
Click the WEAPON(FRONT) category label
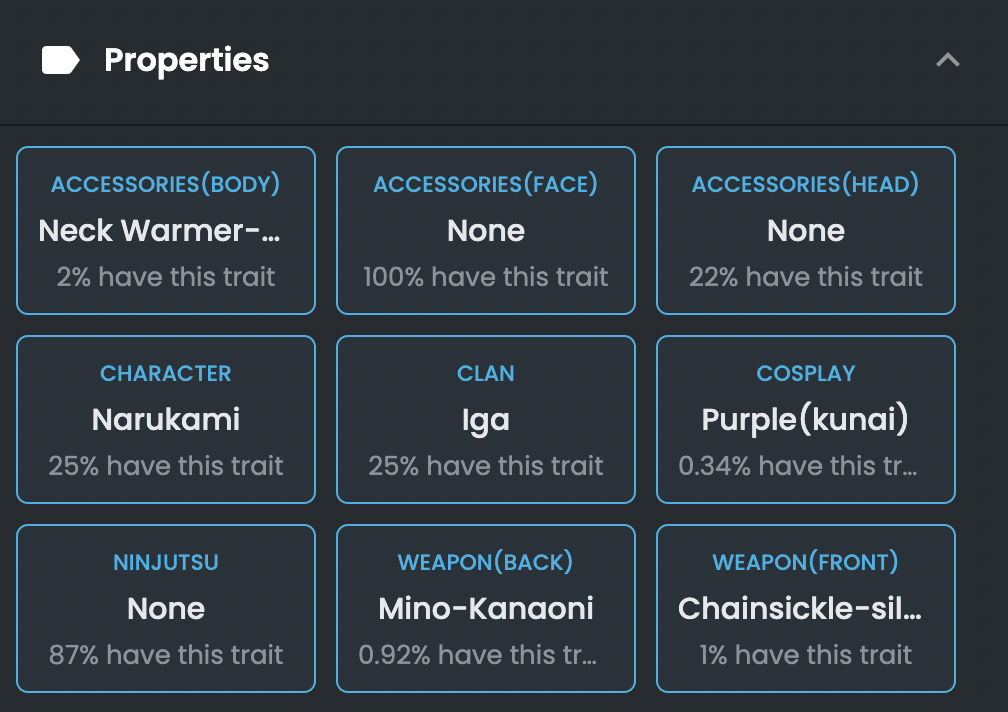pyautogui.click(x=805, y=562)
